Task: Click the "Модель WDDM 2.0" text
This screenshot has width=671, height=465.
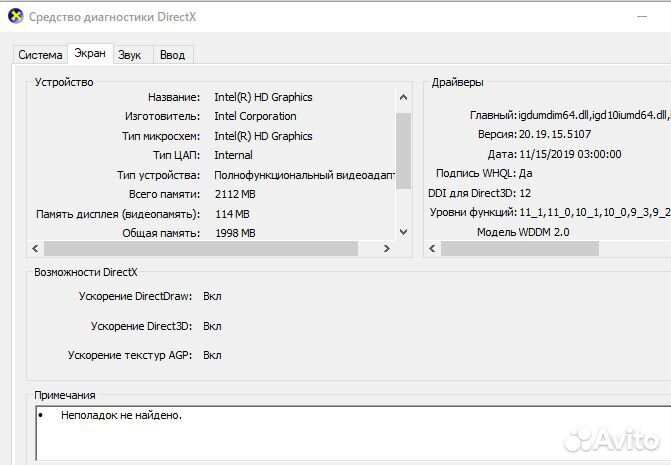Action: 523,232
